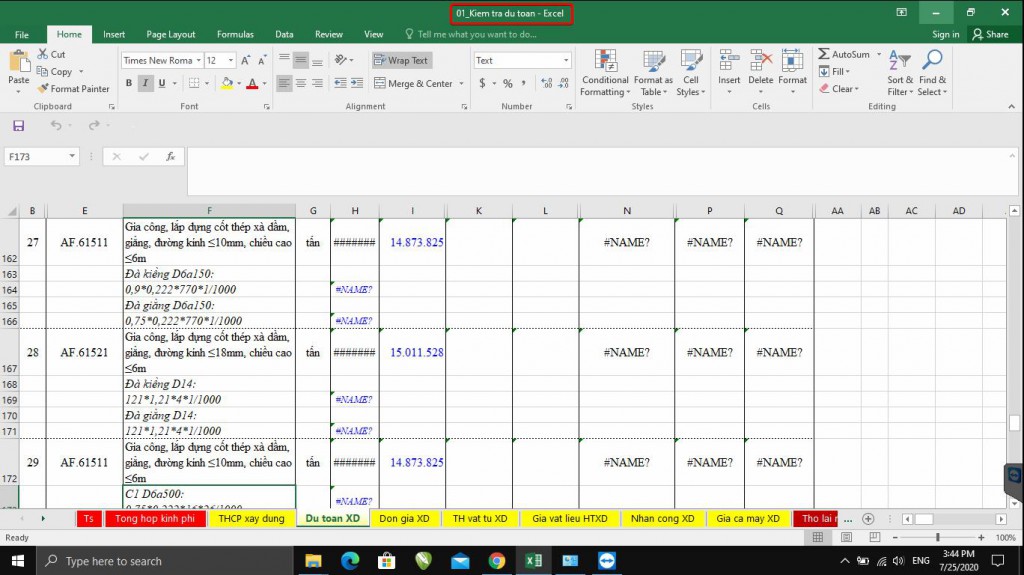This screenshot has height=575, width=1024.
Task: Click the Paste clipboard icon
Action: pos(18,61)
